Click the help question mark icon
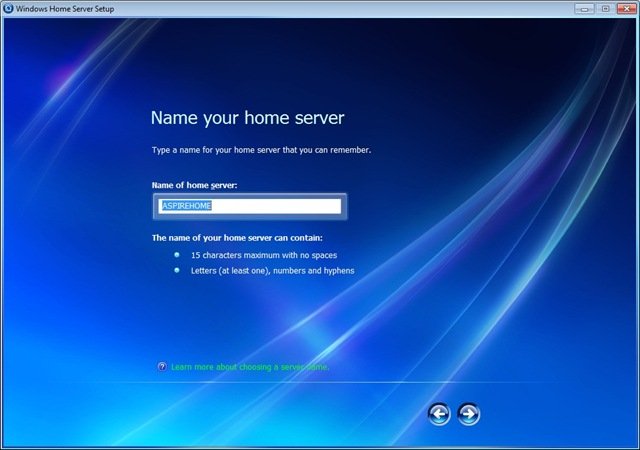 coord(162,366)
